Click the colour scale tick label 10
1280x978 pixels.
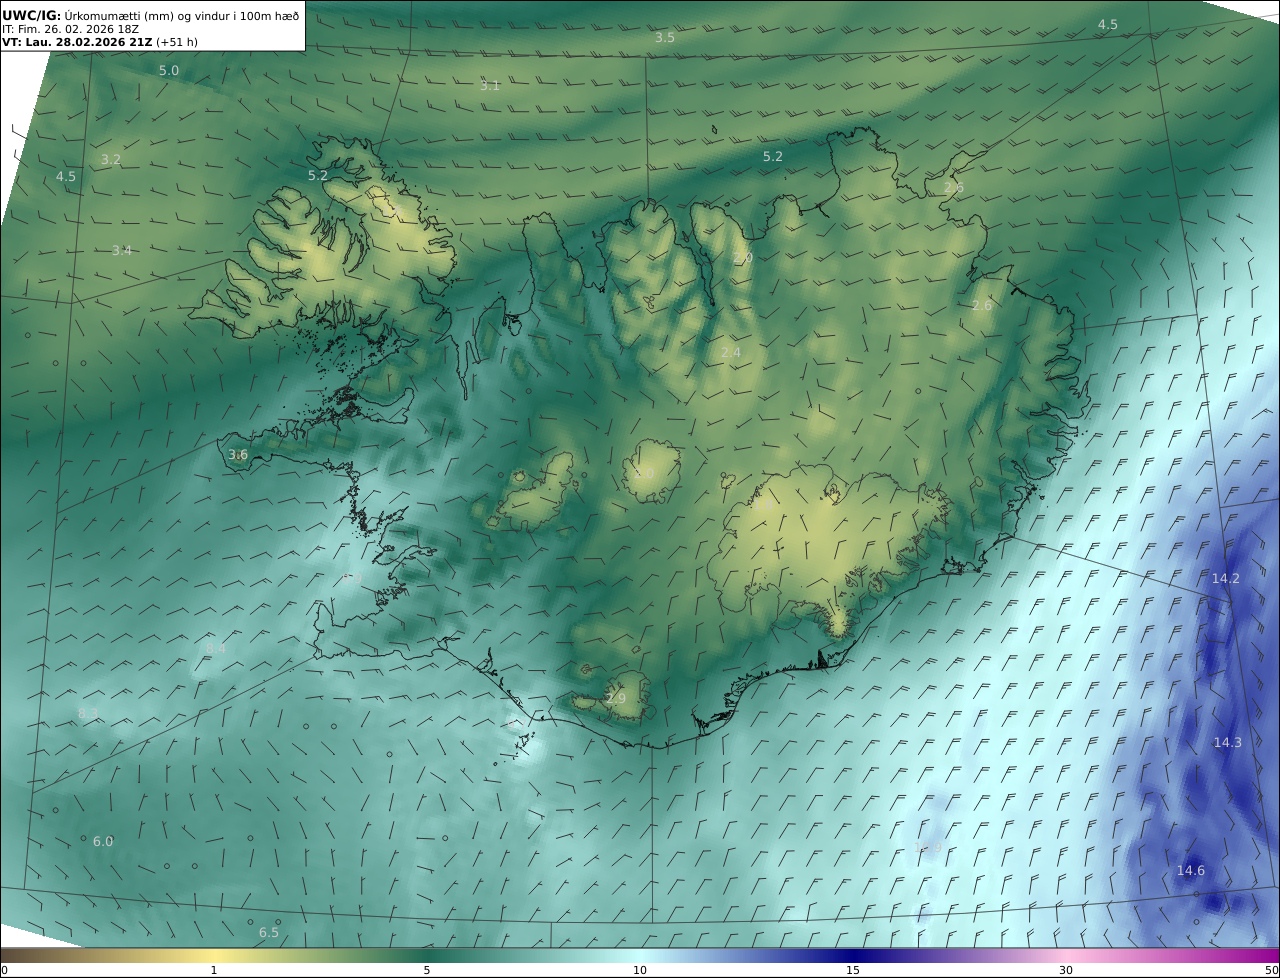coord(640,970)
